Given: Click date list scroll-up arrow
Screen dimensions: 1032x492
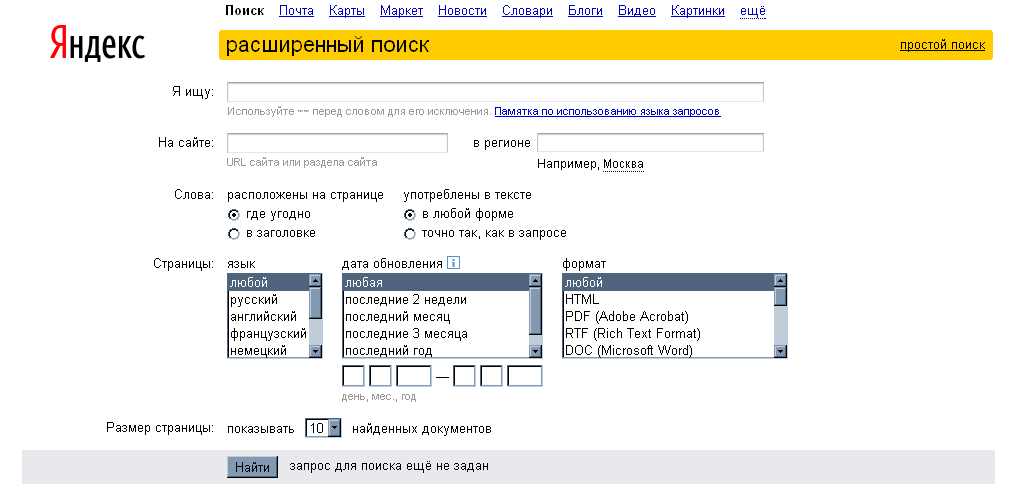Looking at the screenshot, I should 535,281.
